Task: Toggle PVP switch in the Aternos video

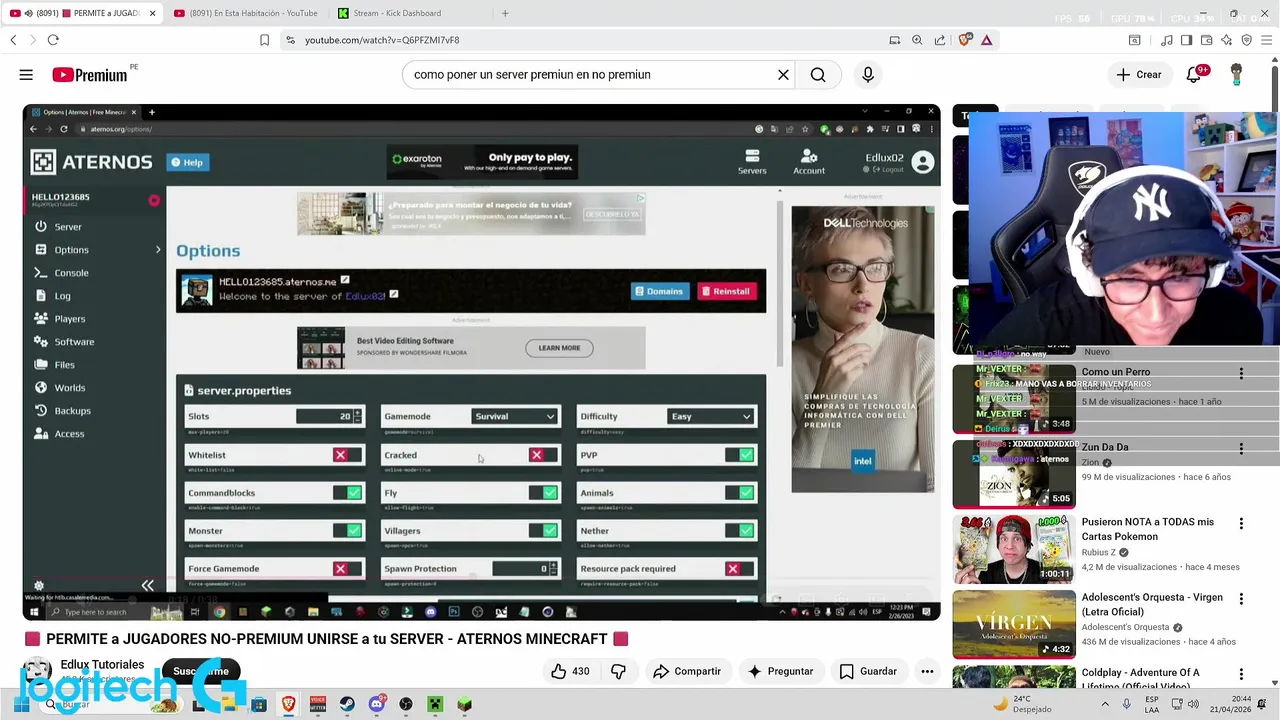Action: click(x=740, y=455)
